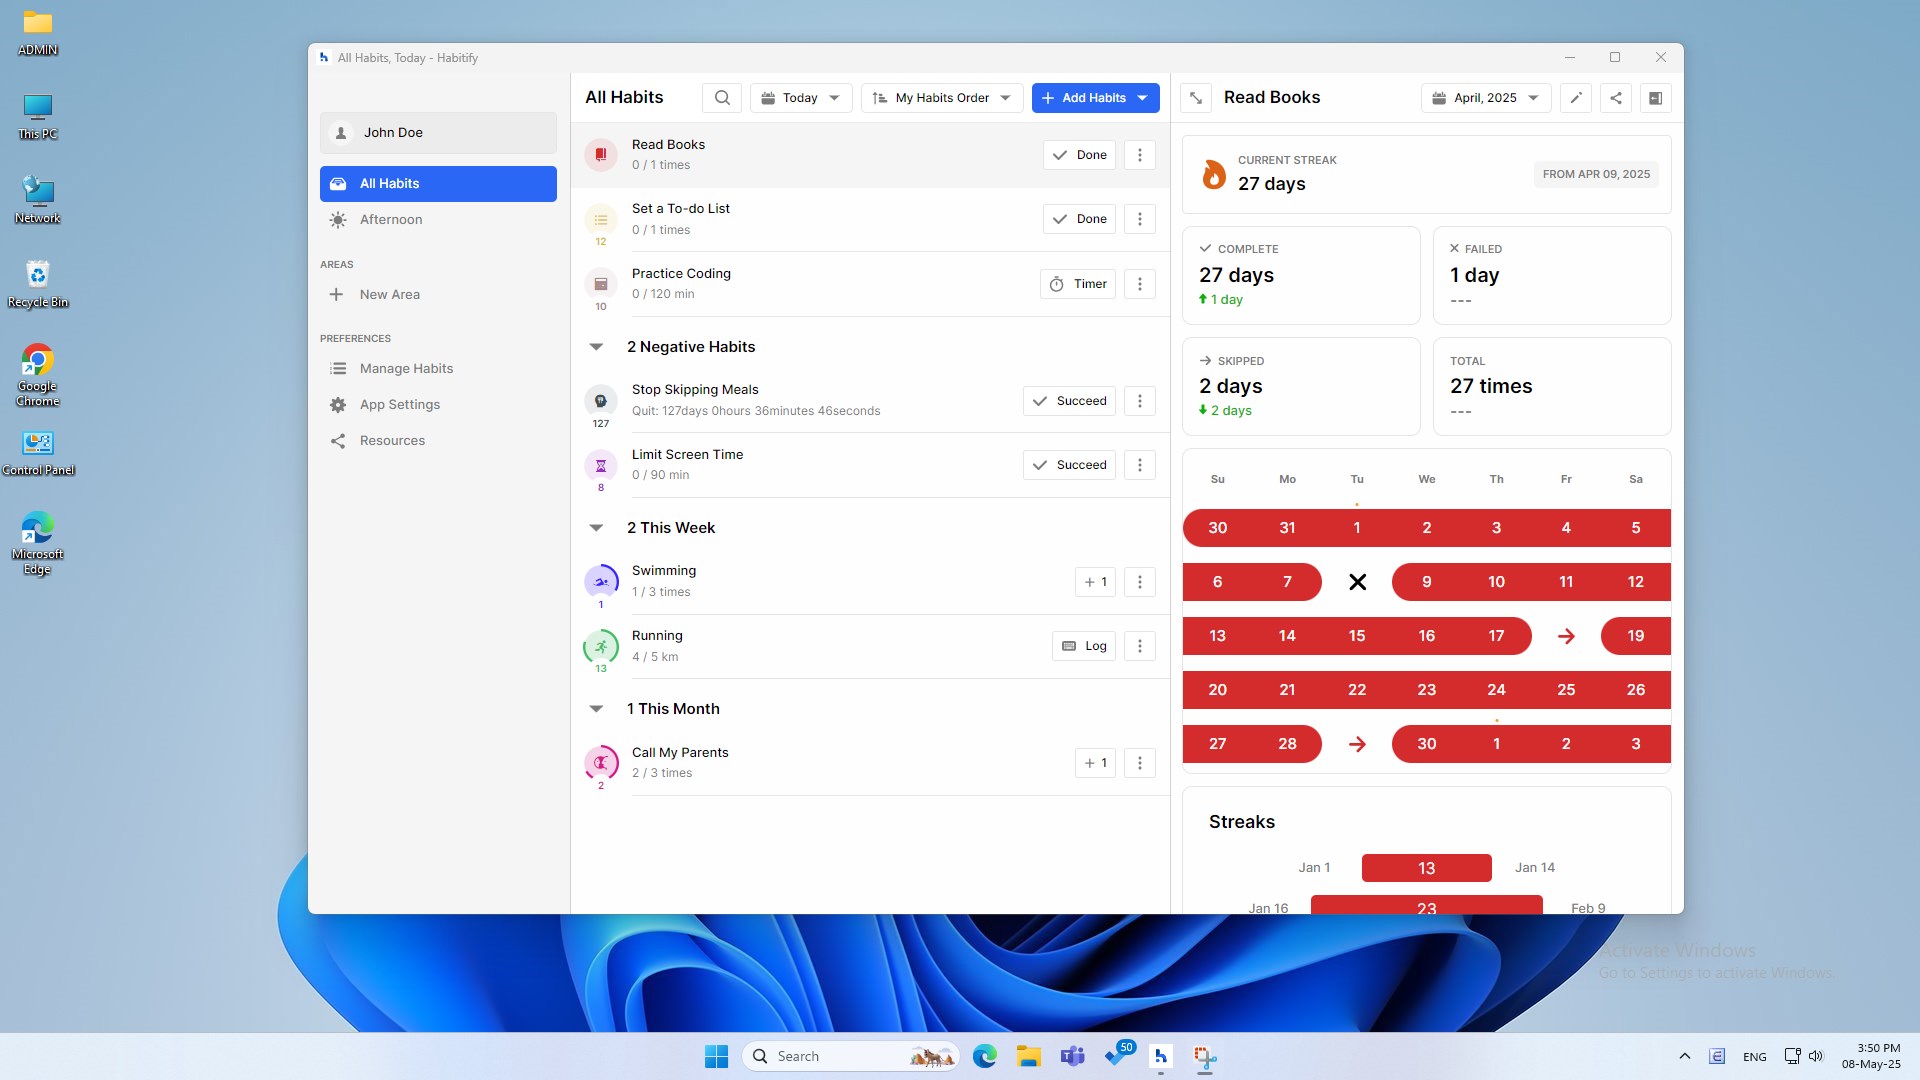Open more options for Stop Skipping Meals
The height and width of the screenshot is (1080, 1920).
click(x=1140, y=401)
